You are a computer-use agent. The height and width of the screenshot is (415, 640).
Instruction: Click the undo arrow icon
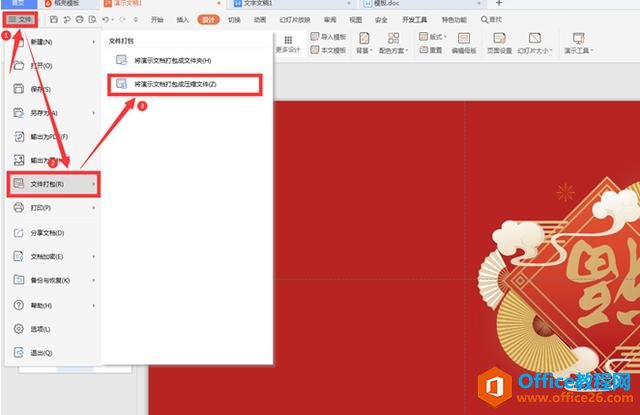(105, 20)
